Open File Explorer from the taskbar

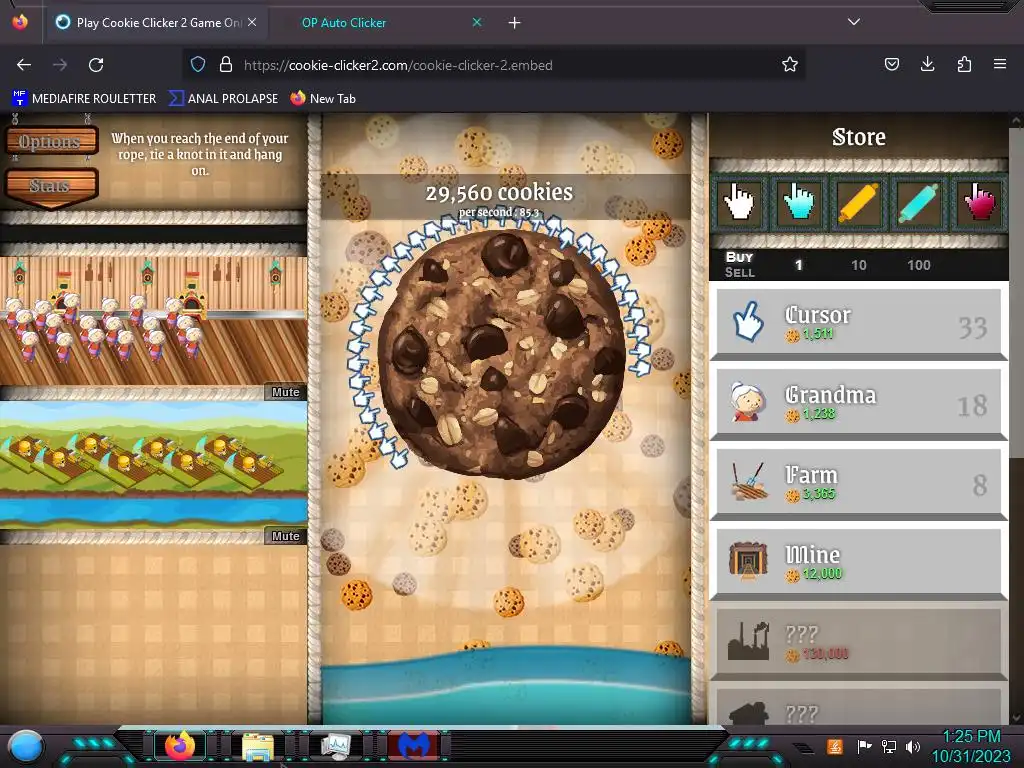coord(258,746)
